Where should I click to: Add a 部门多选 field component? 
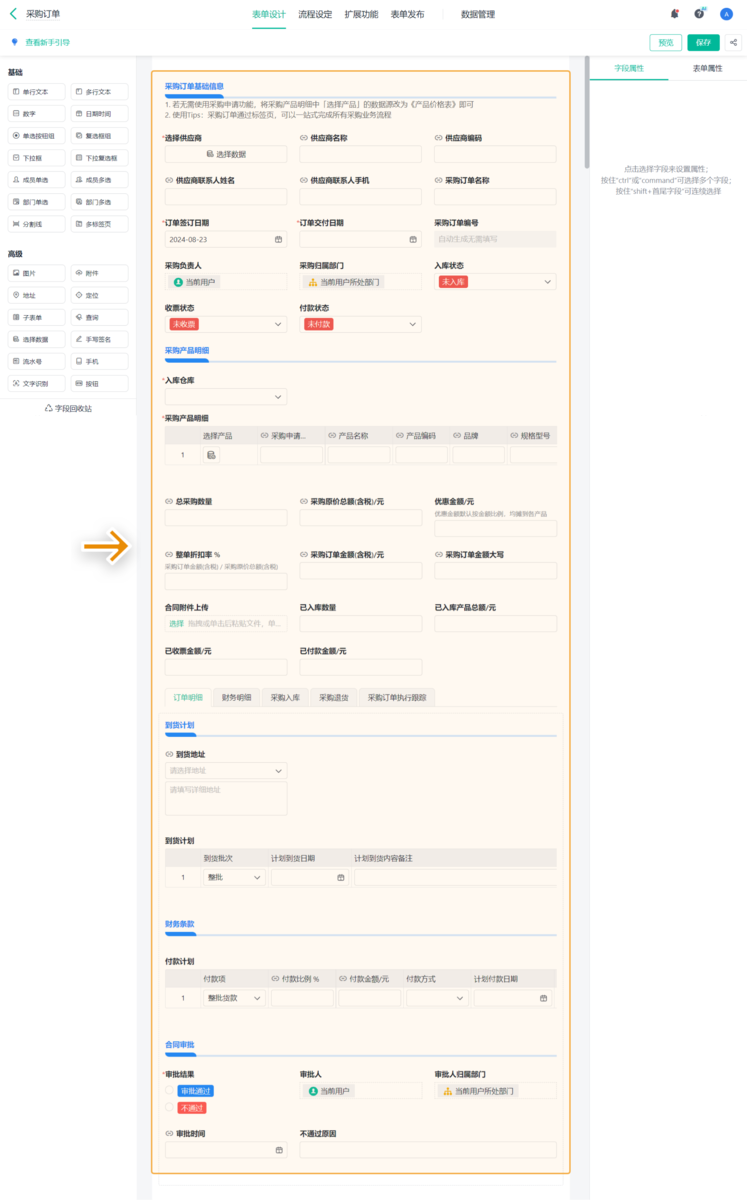[x=100, y=201]
